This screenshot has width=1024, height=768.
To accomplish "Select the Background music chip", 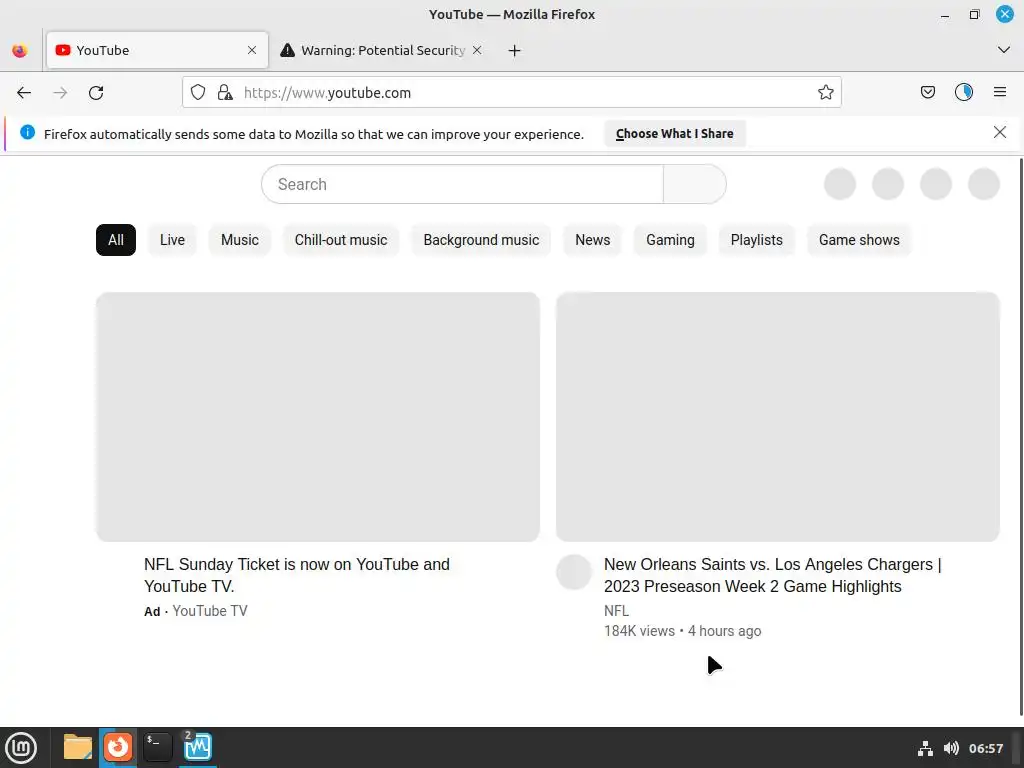I will 481,240.
